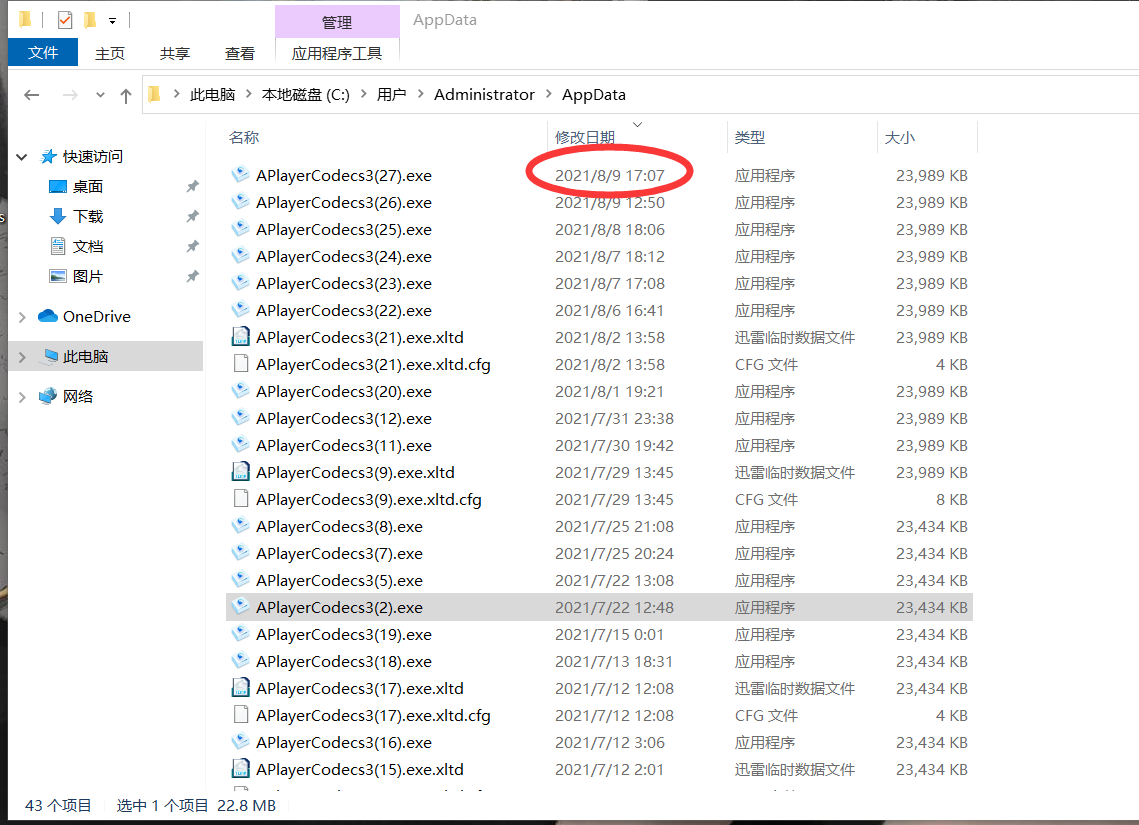Select the OneDrive cloud icon in sidebar
Screen dimensions: 1139x825
click(48, 316)
